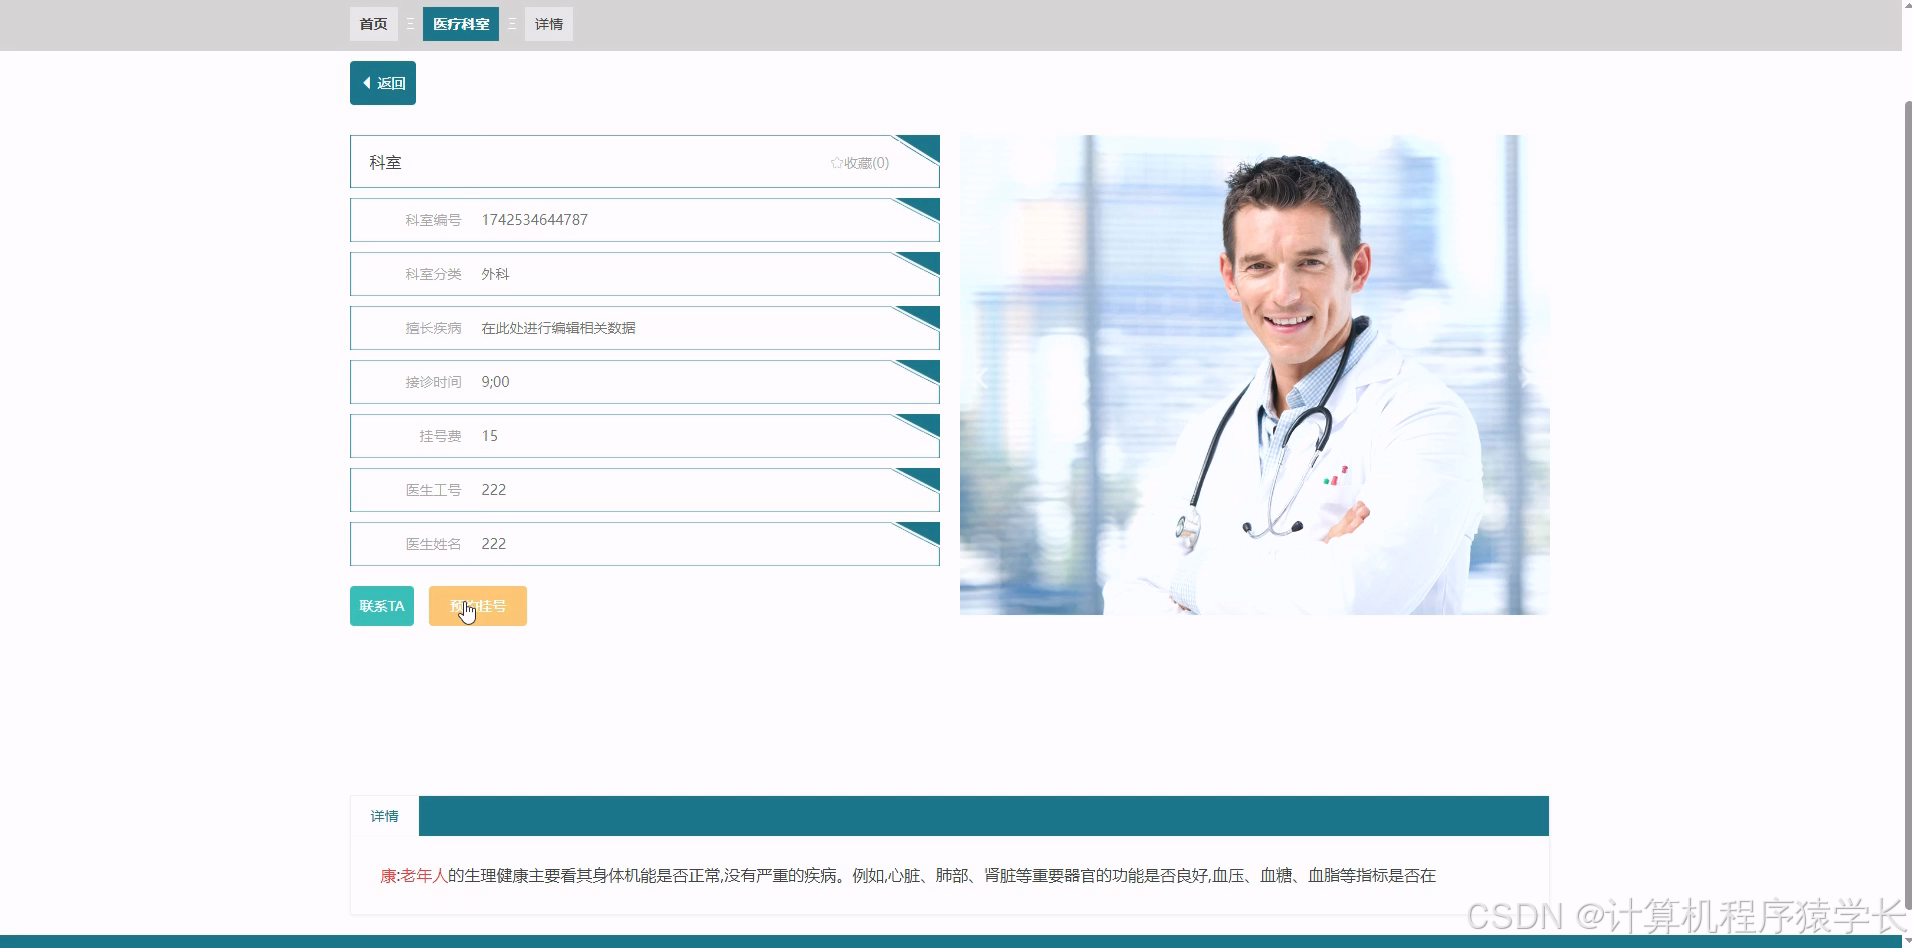Show previous carousel image arrow
This screenshot has width=1912, height=948.
[982, 377]
